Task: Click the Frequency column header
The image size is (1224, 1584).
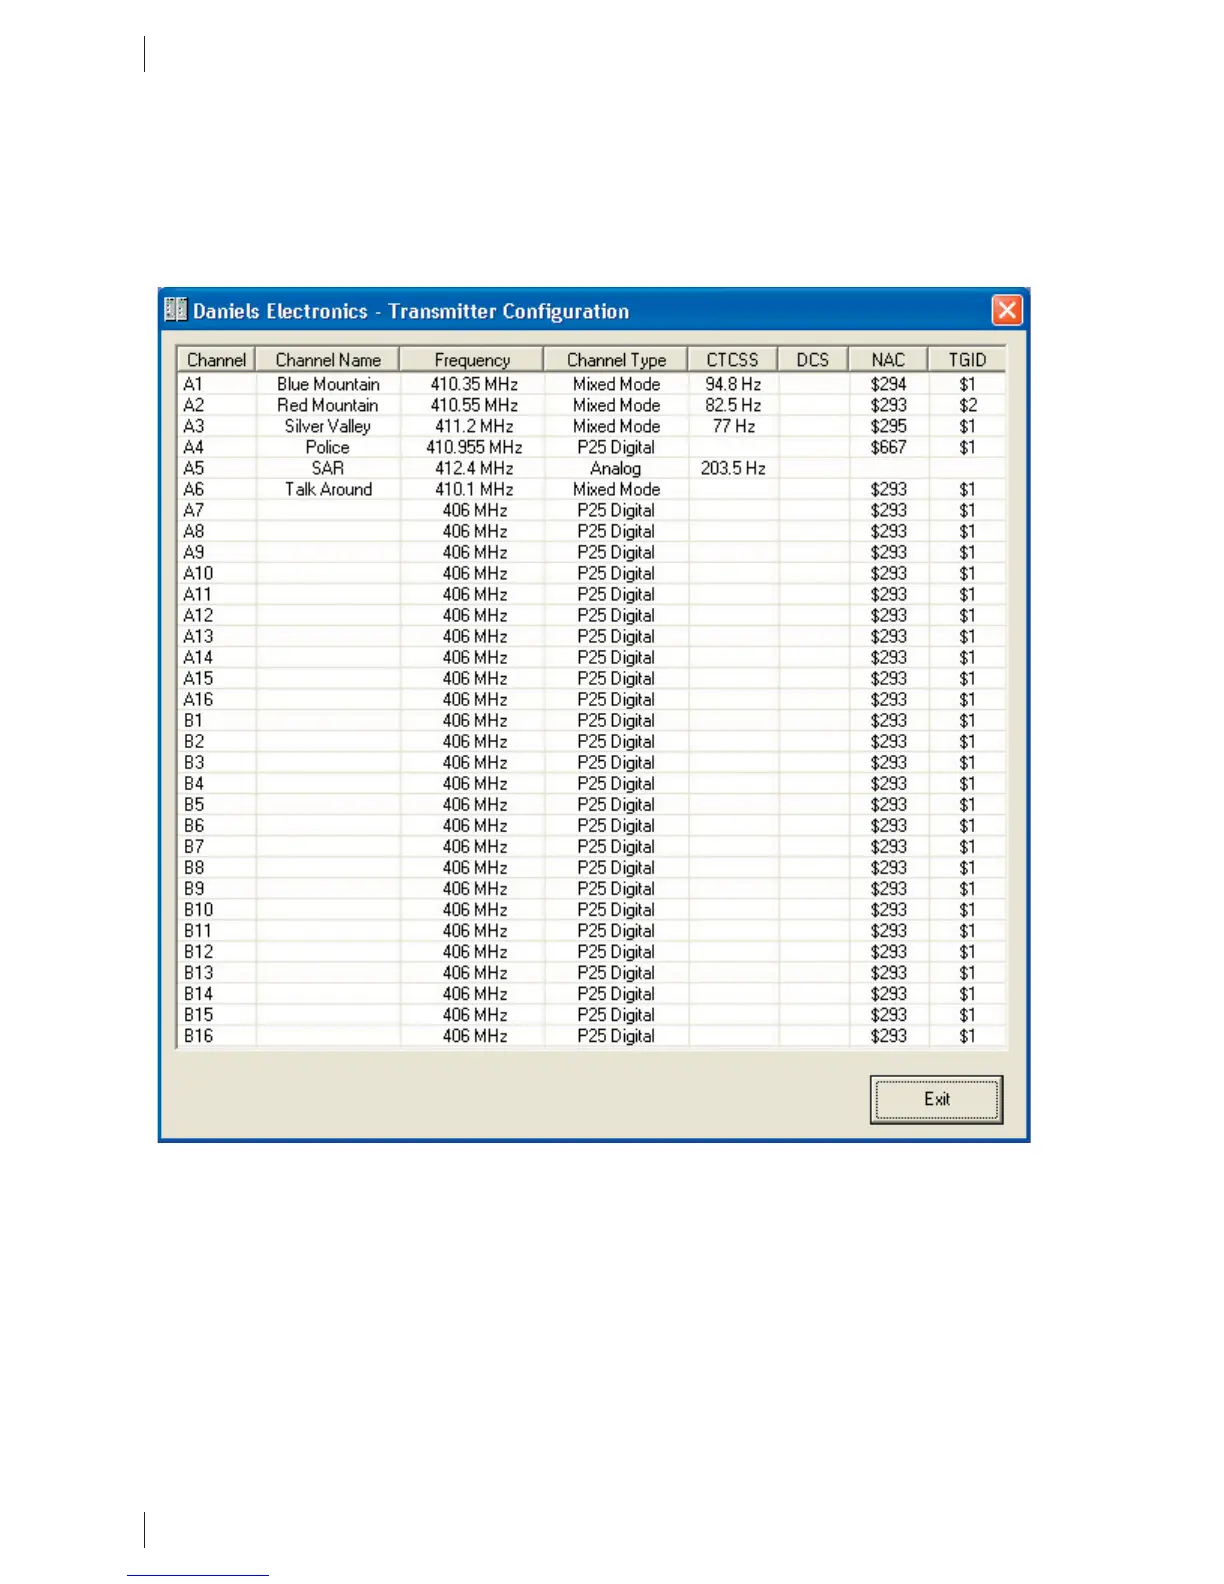Action: [472, 360]
